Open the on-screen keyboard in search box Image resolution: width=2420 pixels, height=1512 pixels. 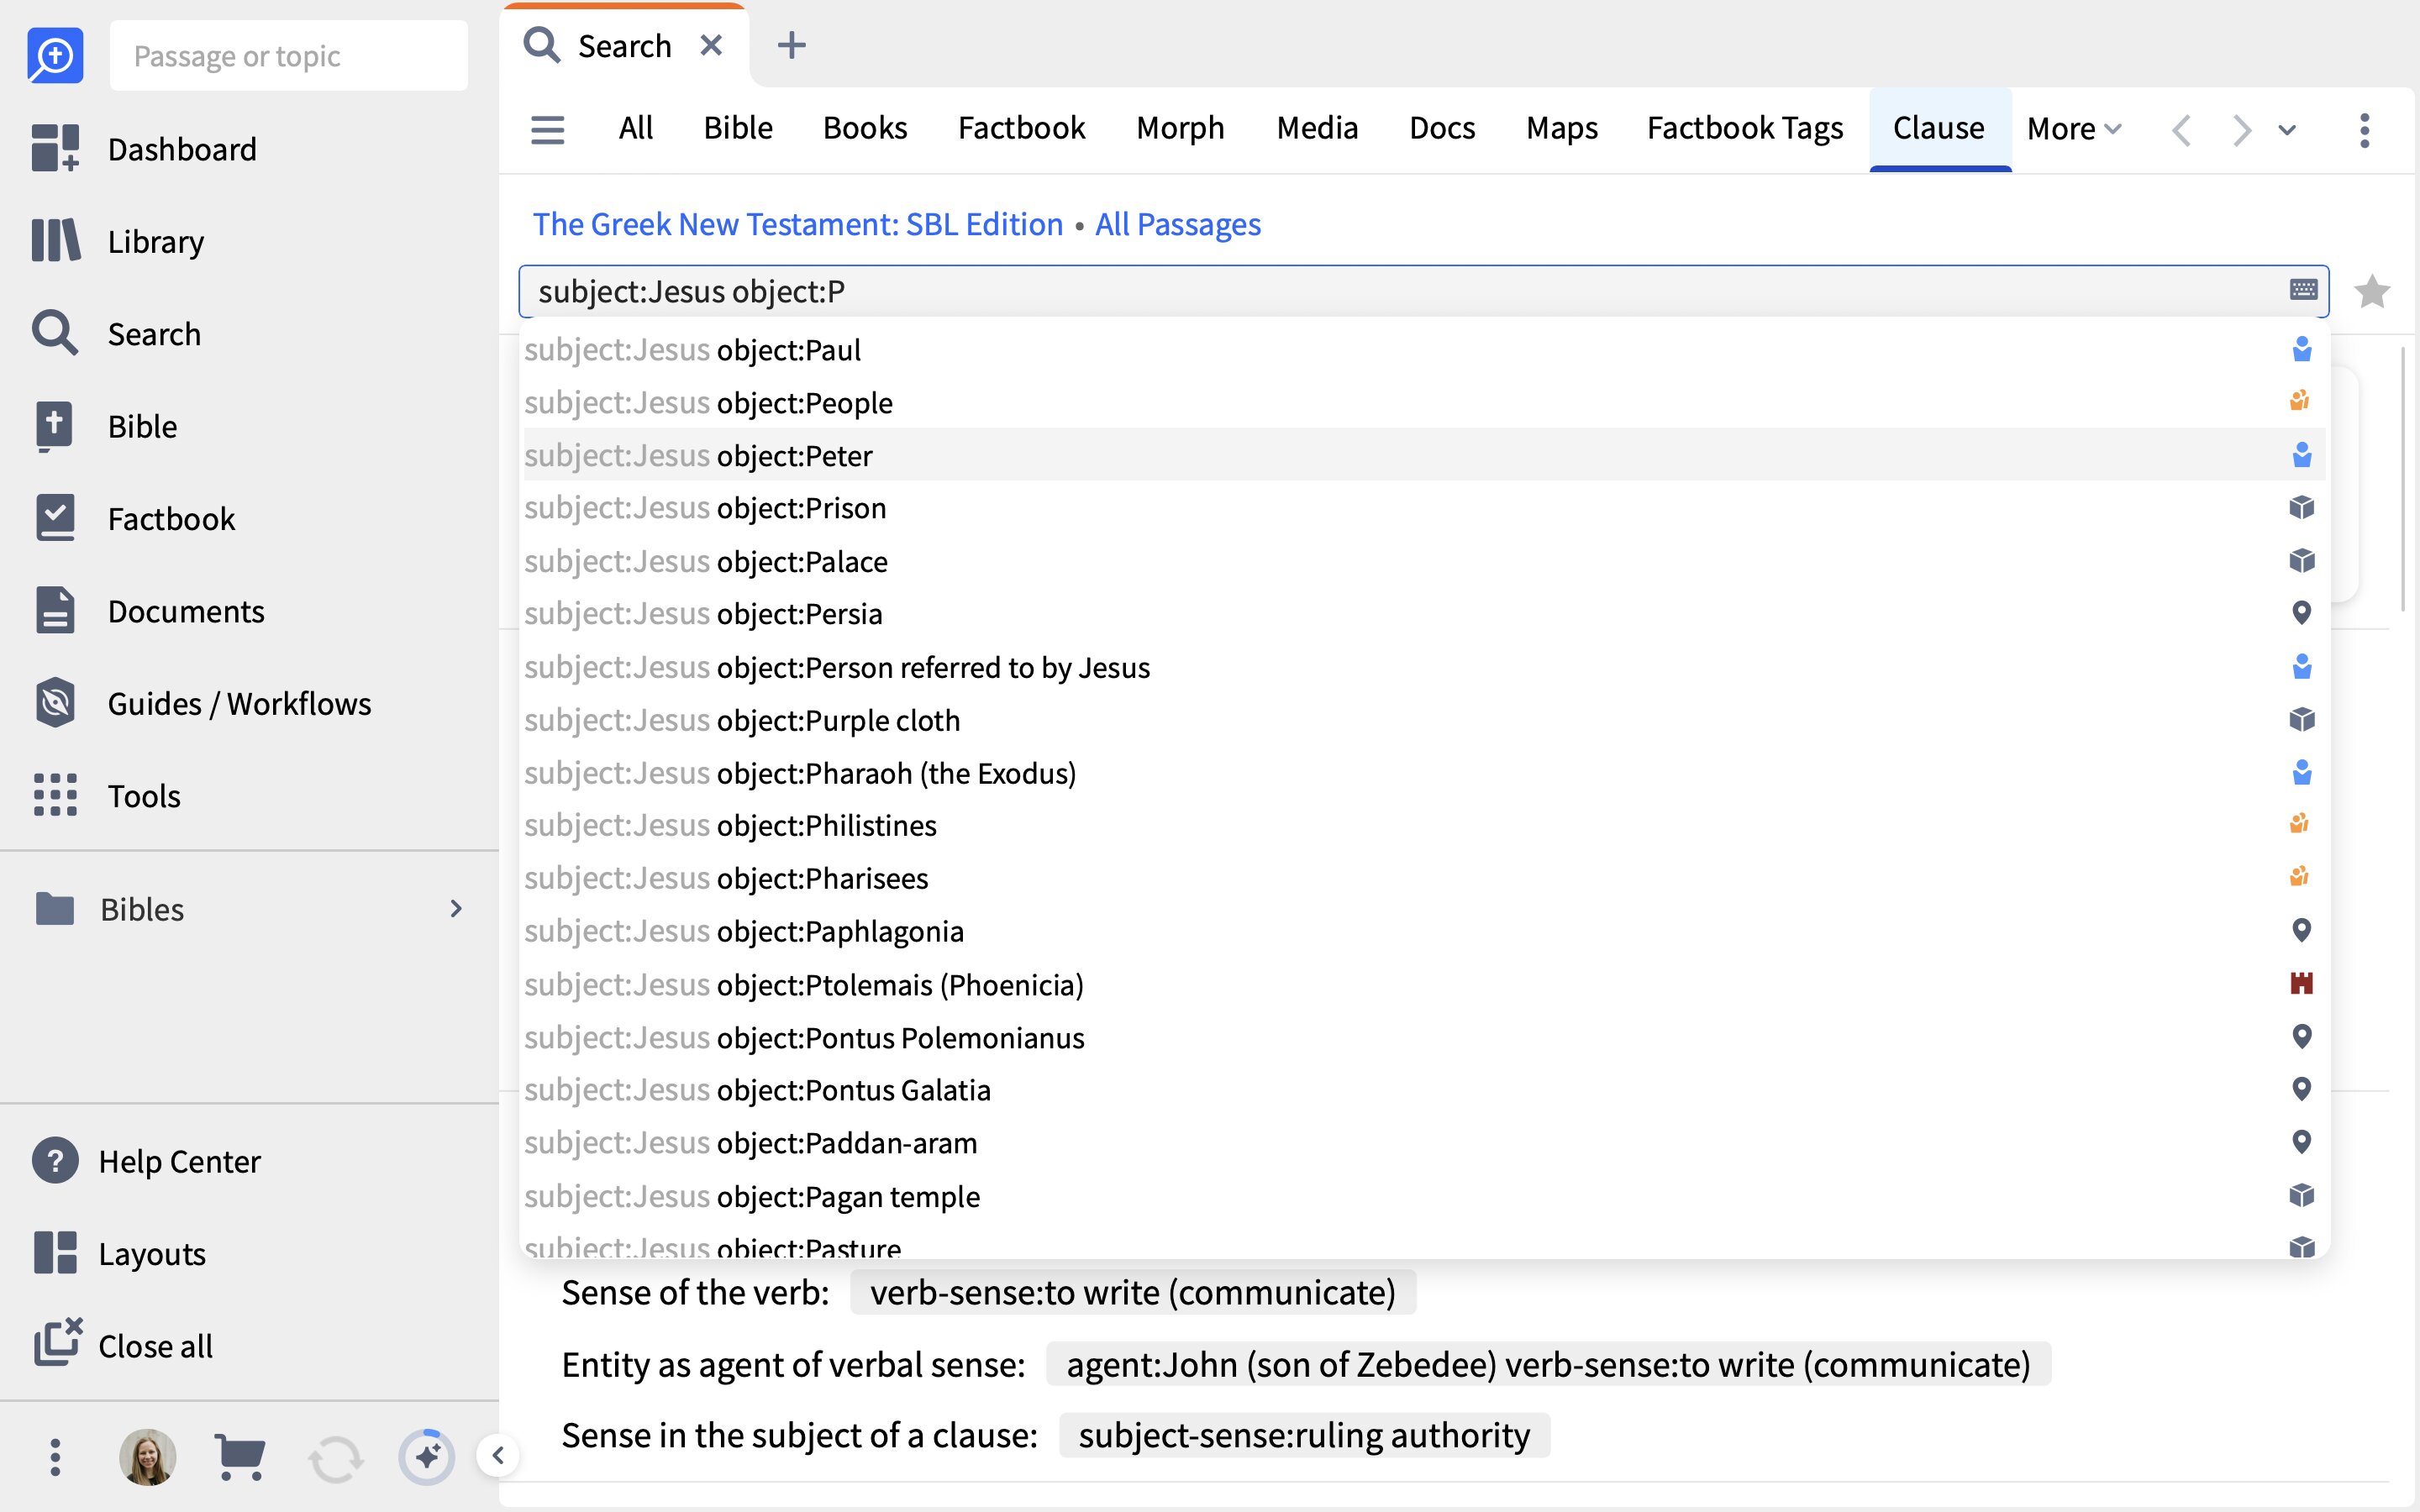pyautogui.click(x=2303, y=290)
